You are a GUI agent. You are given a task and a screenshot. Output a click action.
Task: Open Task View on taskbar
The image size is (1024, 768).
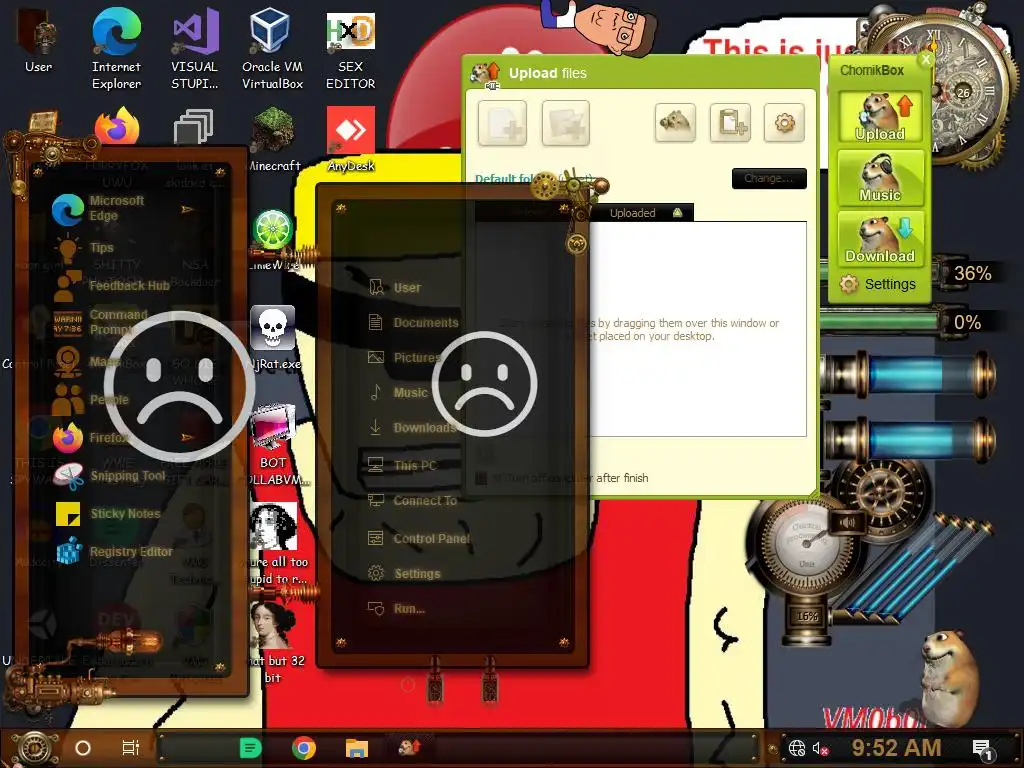[131, 748]
